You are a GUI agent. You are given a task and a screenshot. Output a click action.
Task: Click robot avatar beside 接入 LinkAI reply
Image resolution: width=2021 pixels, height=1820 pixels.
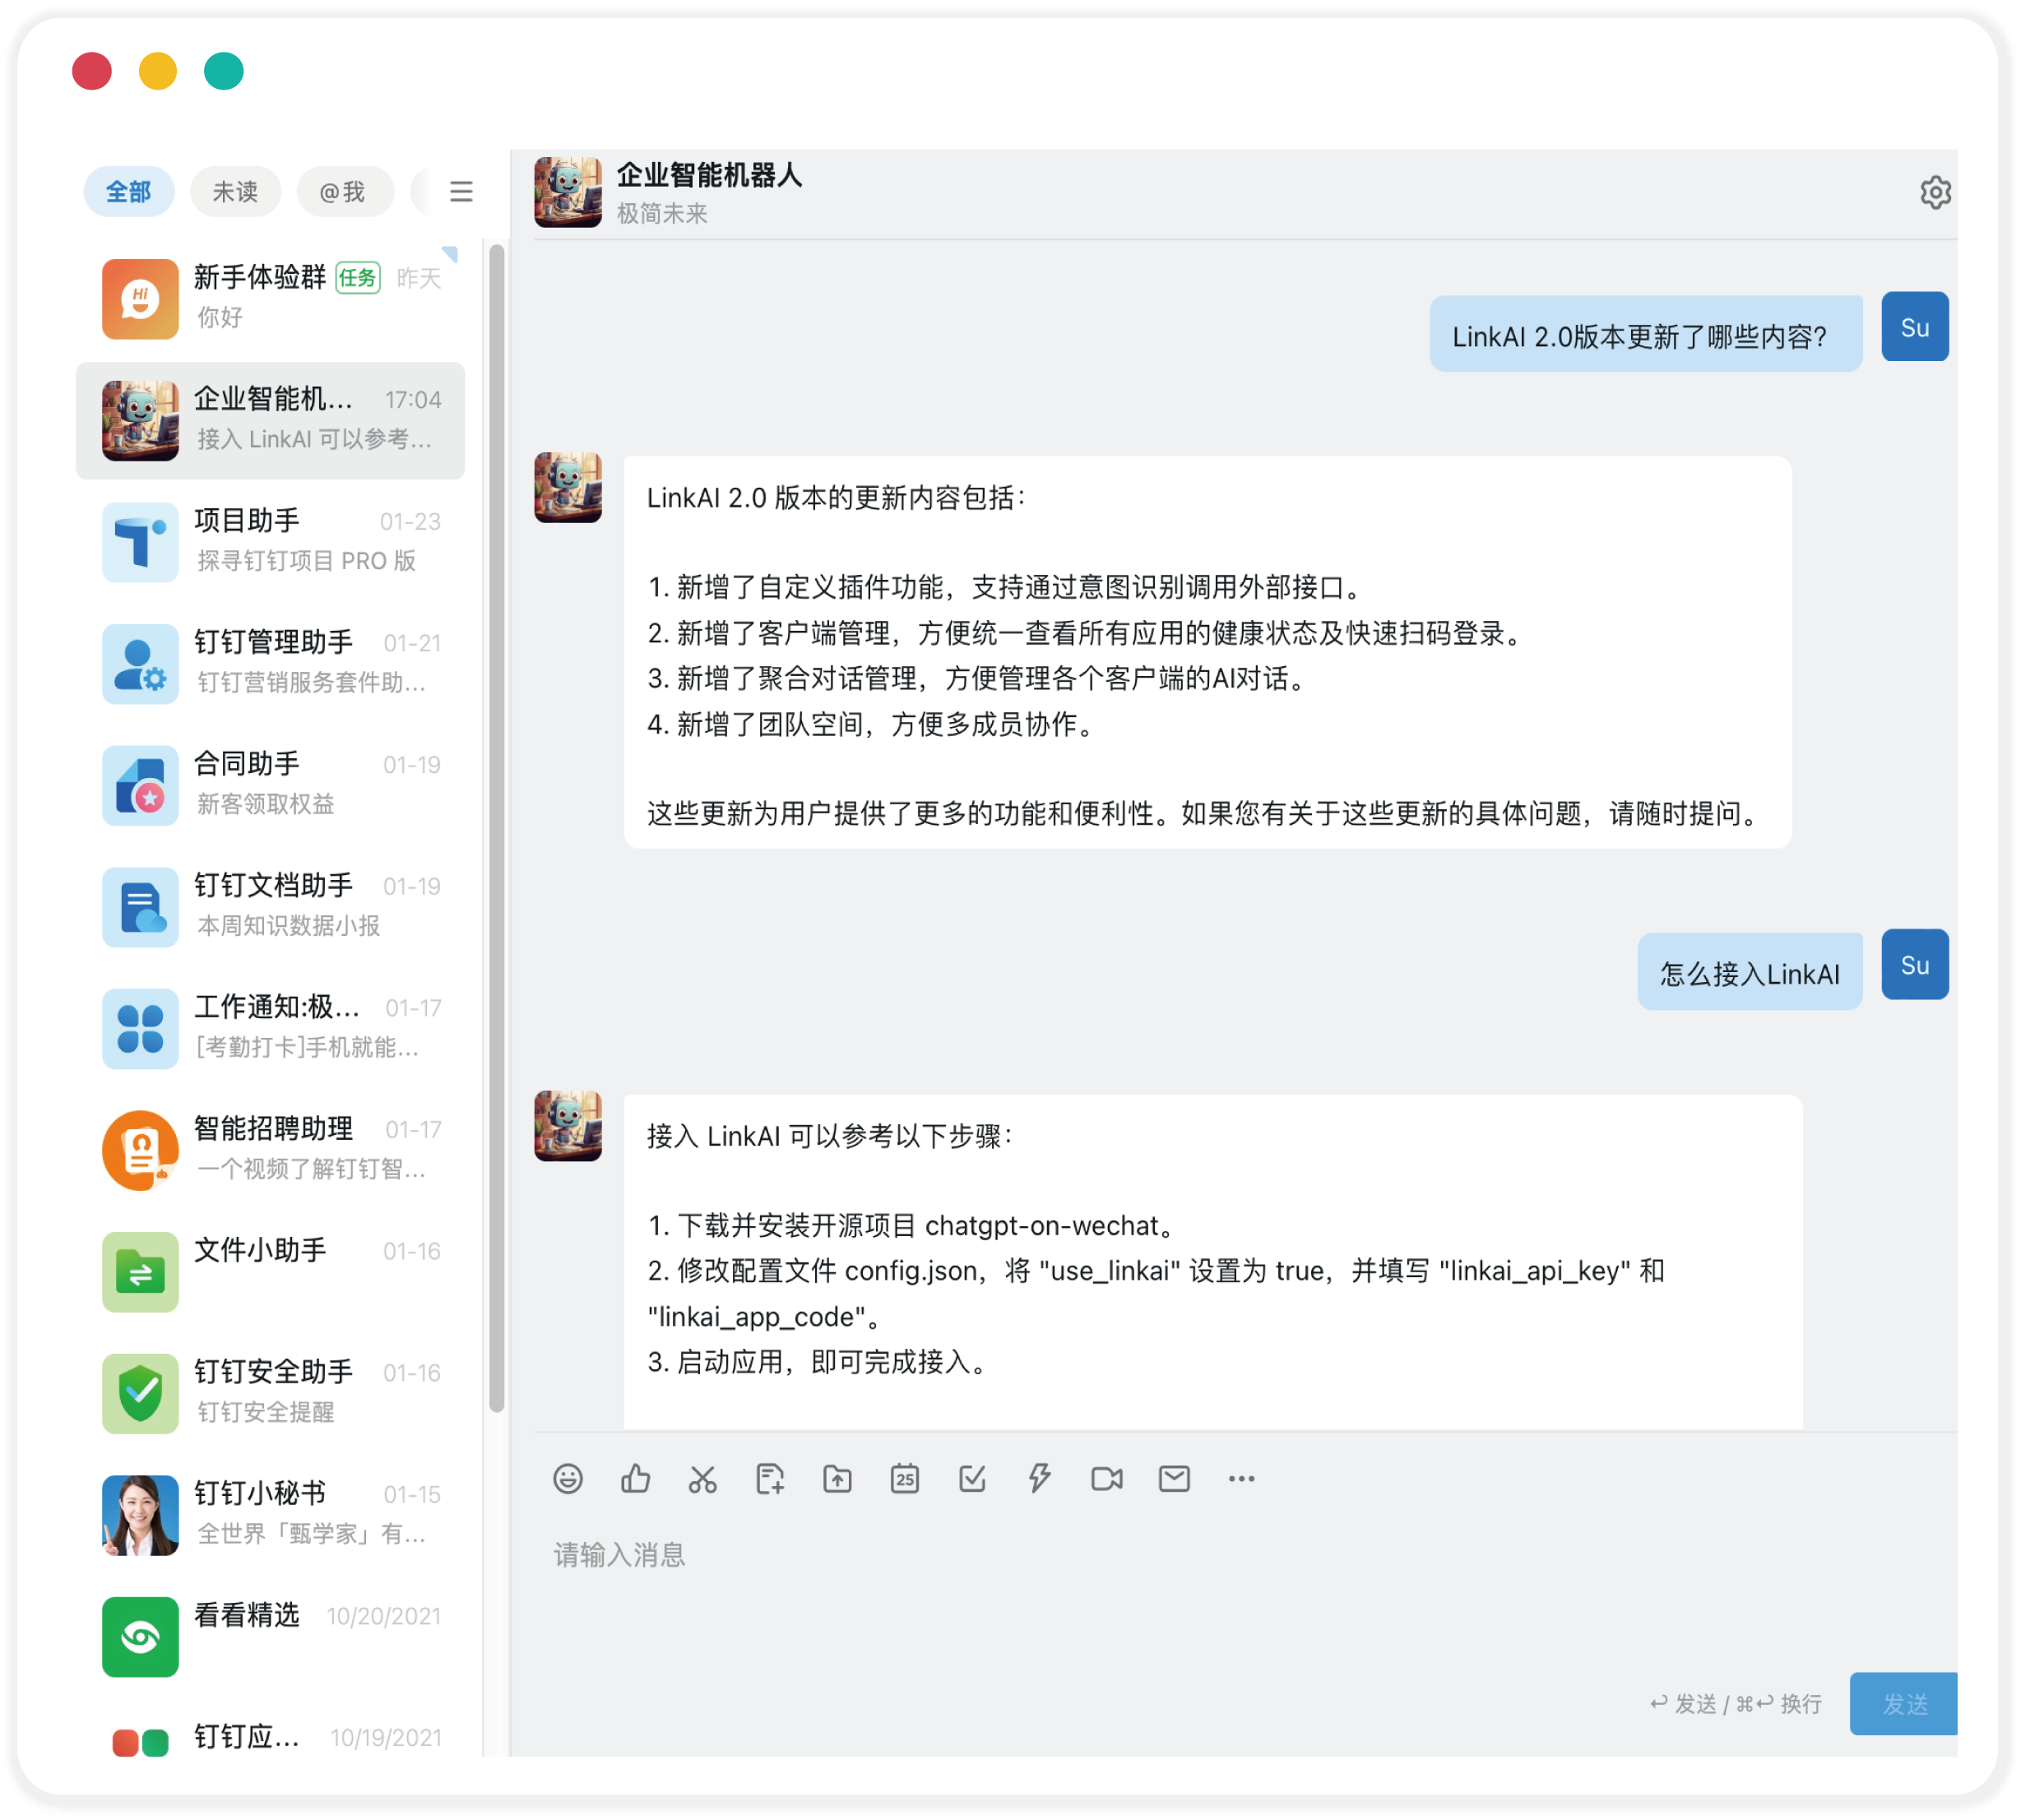point(568,1125)
